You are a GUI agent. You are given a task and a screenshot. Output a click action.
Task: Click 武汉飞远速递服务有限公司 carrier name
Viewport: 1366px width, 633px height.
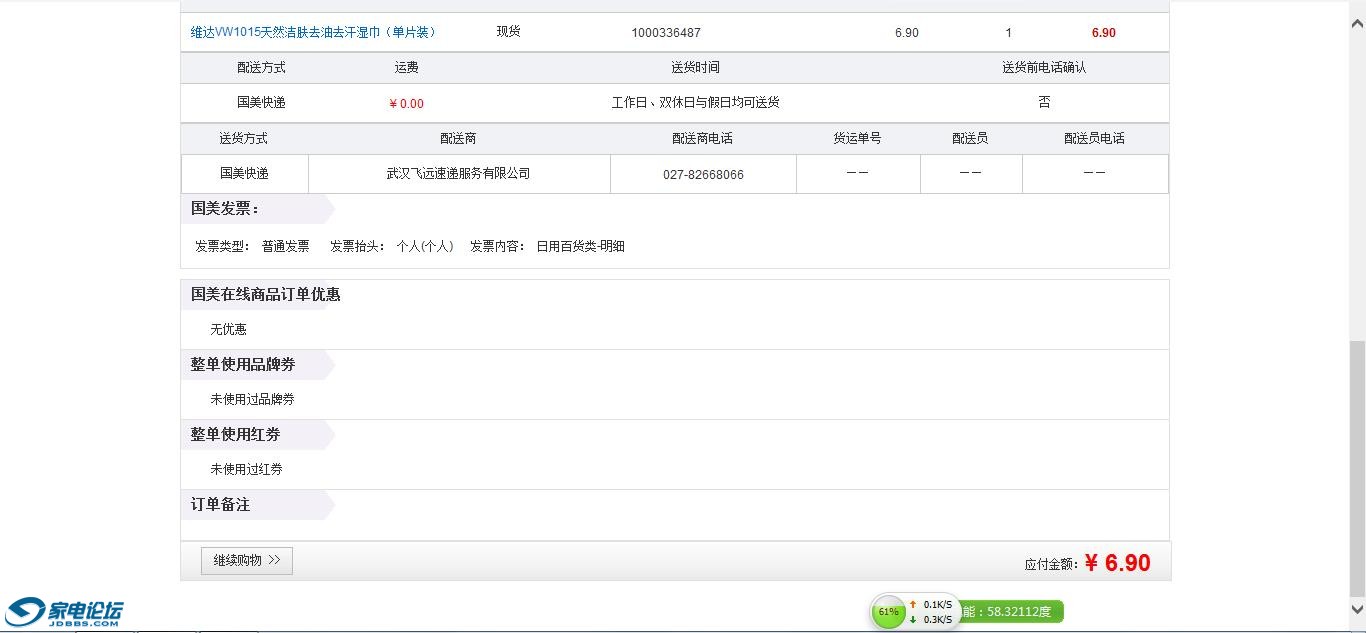coord(458,174)
